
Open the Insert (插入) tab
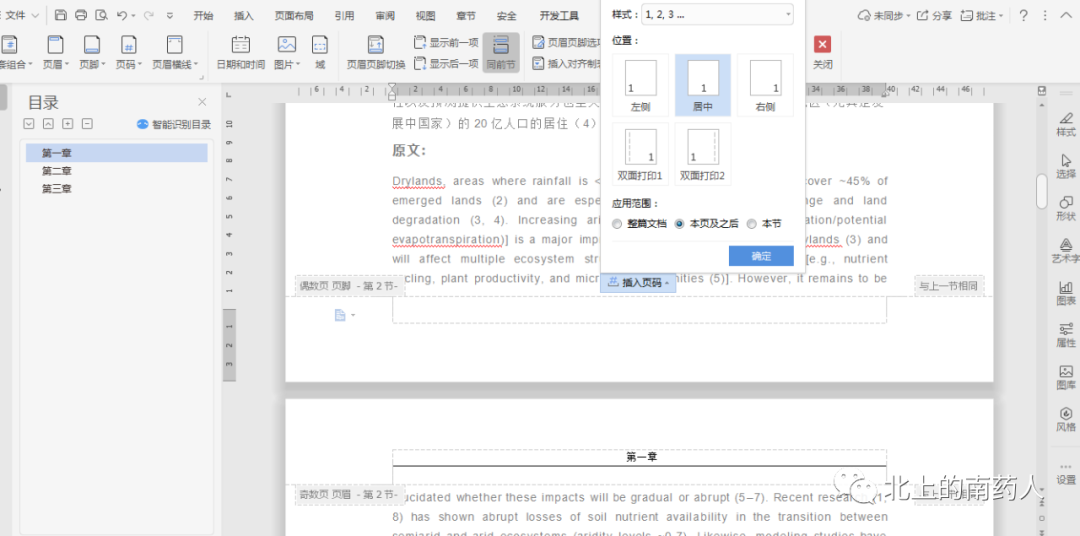[244, 15]
